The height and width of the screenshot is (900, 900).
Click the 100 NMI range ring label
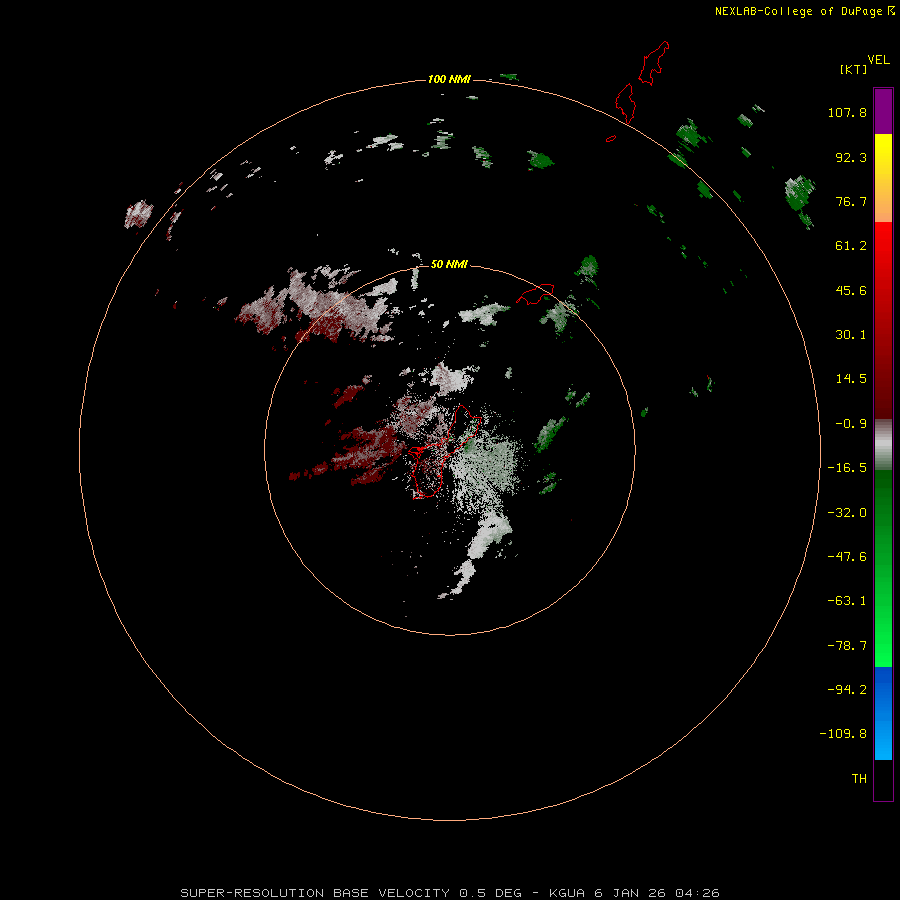449,79
